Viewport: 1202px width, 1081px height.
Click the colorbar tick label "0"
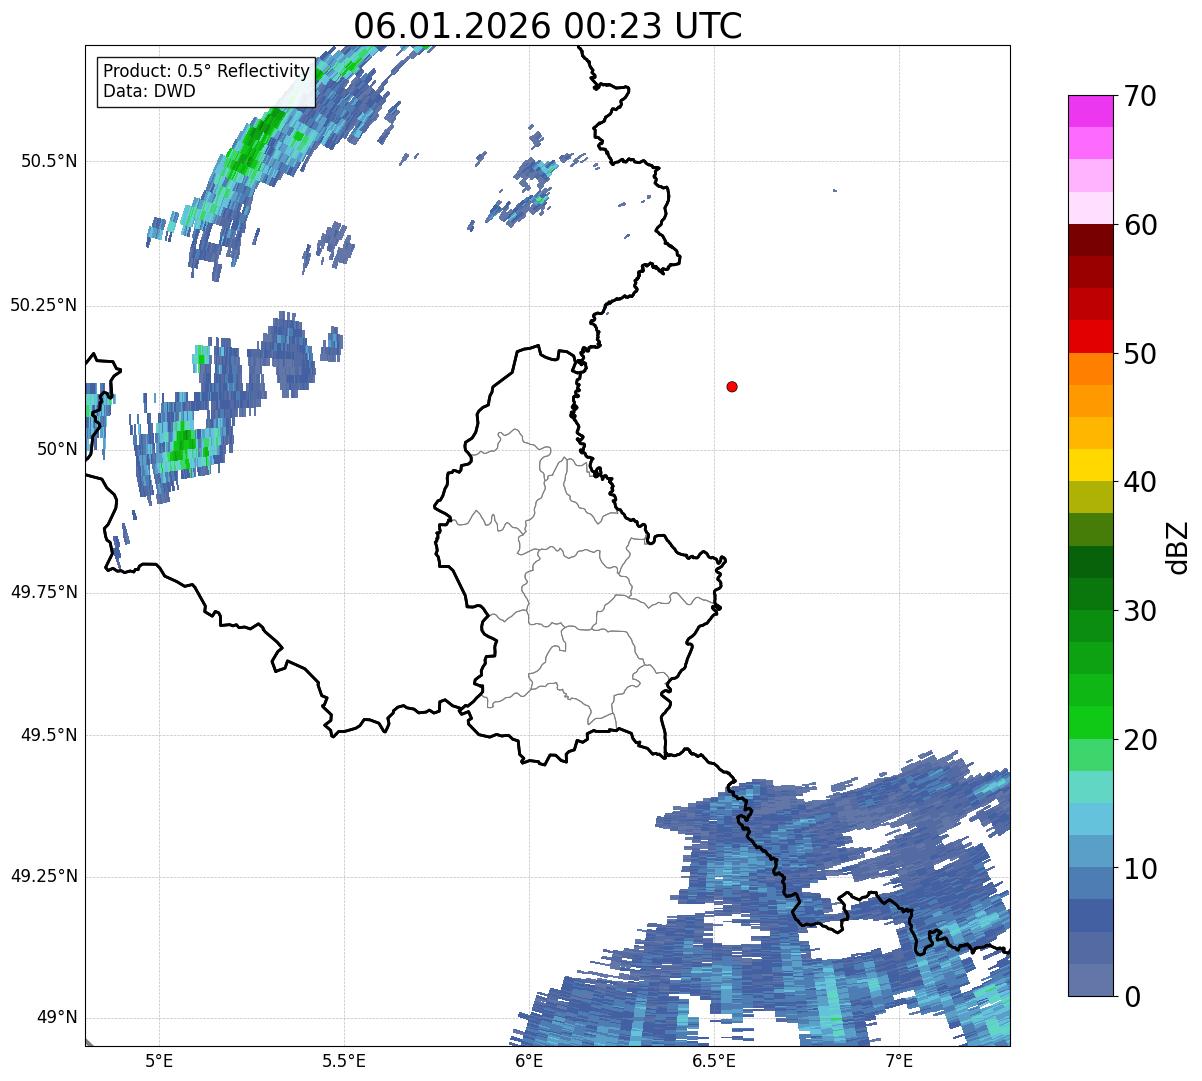[1132, 997]
